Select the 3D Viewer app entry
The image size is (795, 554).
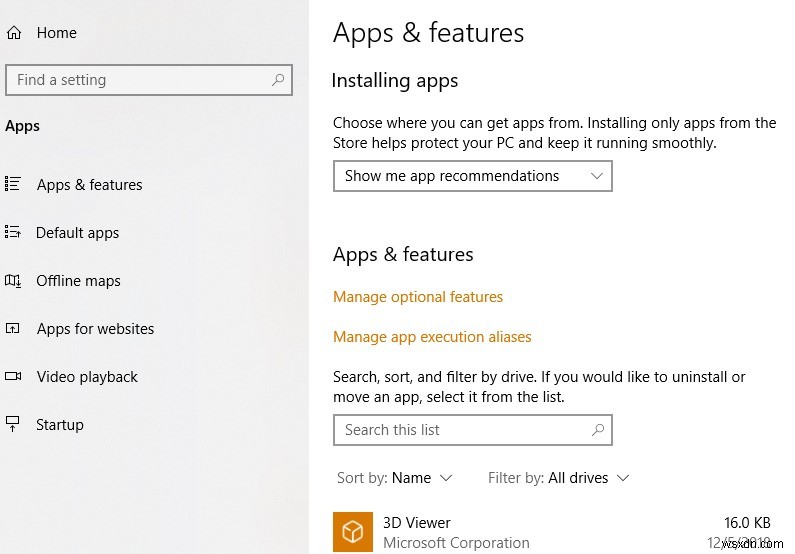pos(552,532)
